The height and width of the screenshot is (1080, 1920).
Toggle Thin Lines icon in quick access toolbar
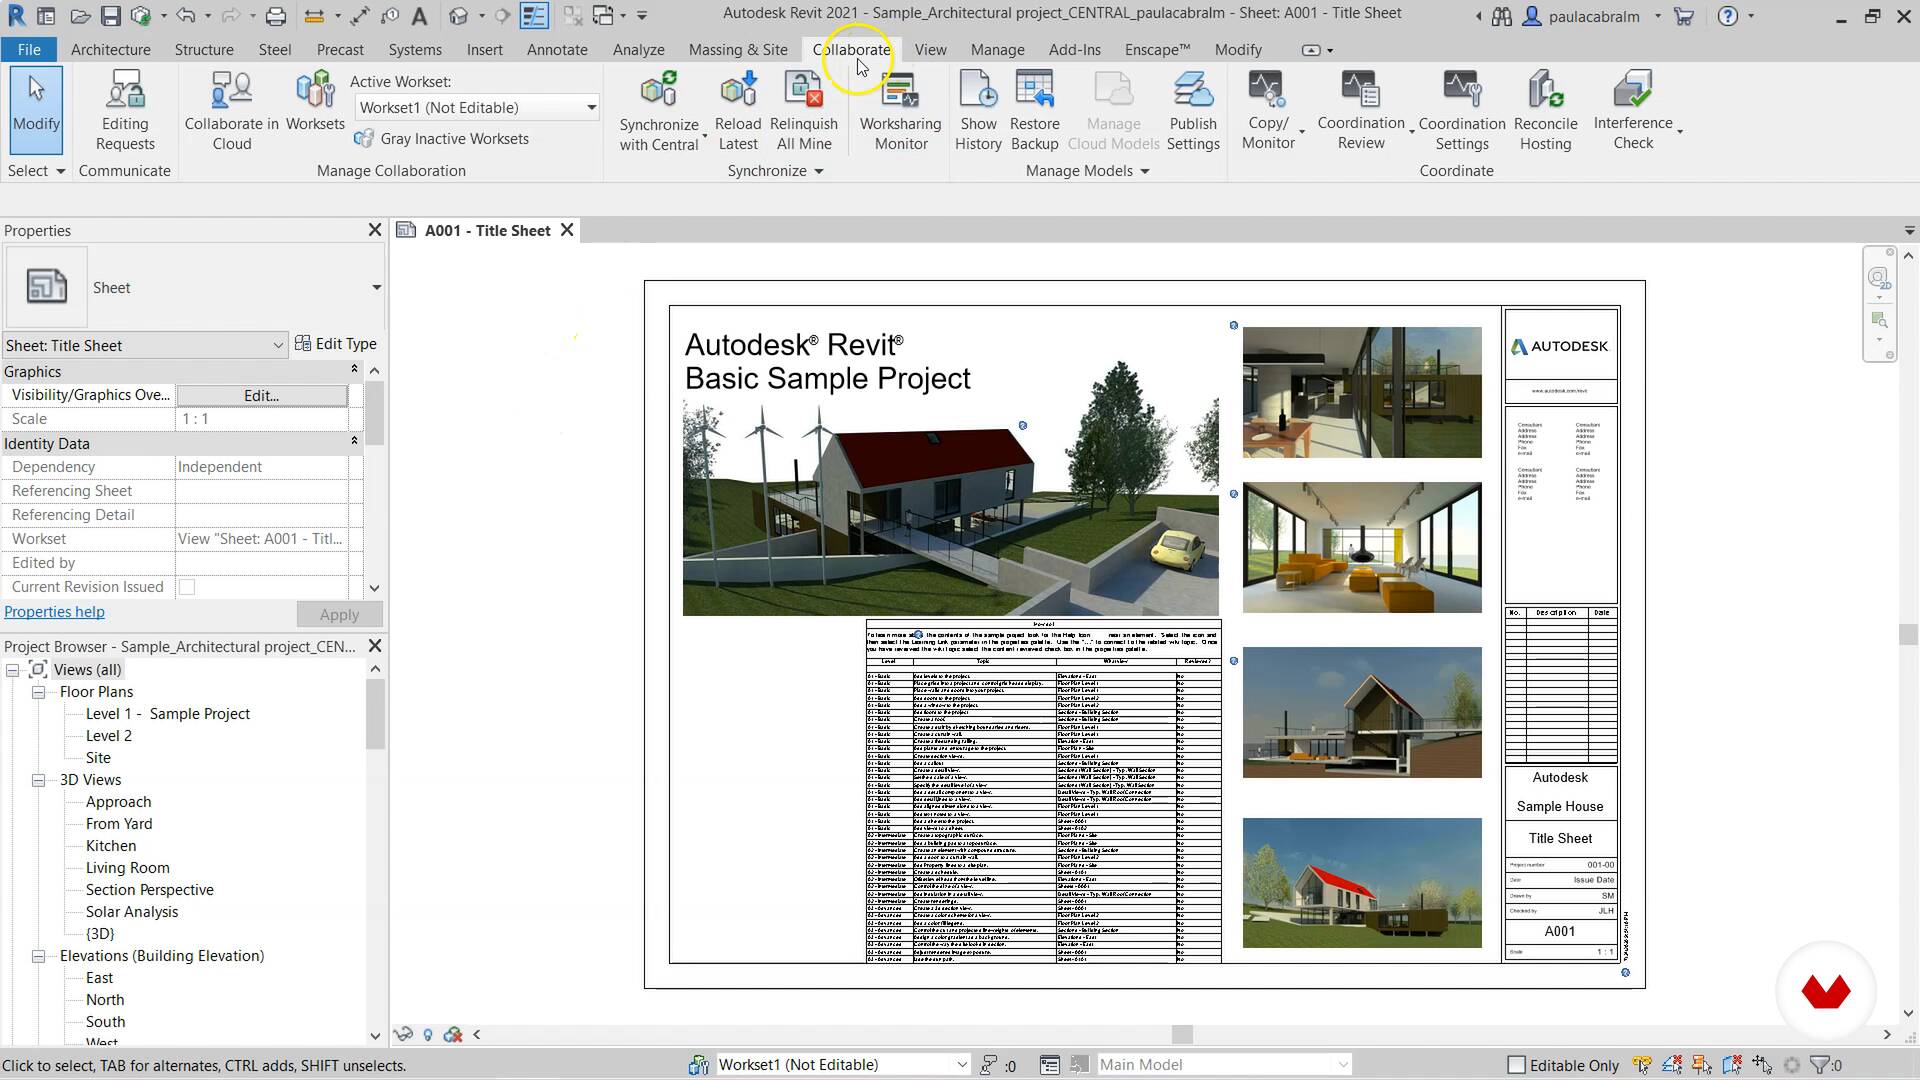[x=534, y=16]
